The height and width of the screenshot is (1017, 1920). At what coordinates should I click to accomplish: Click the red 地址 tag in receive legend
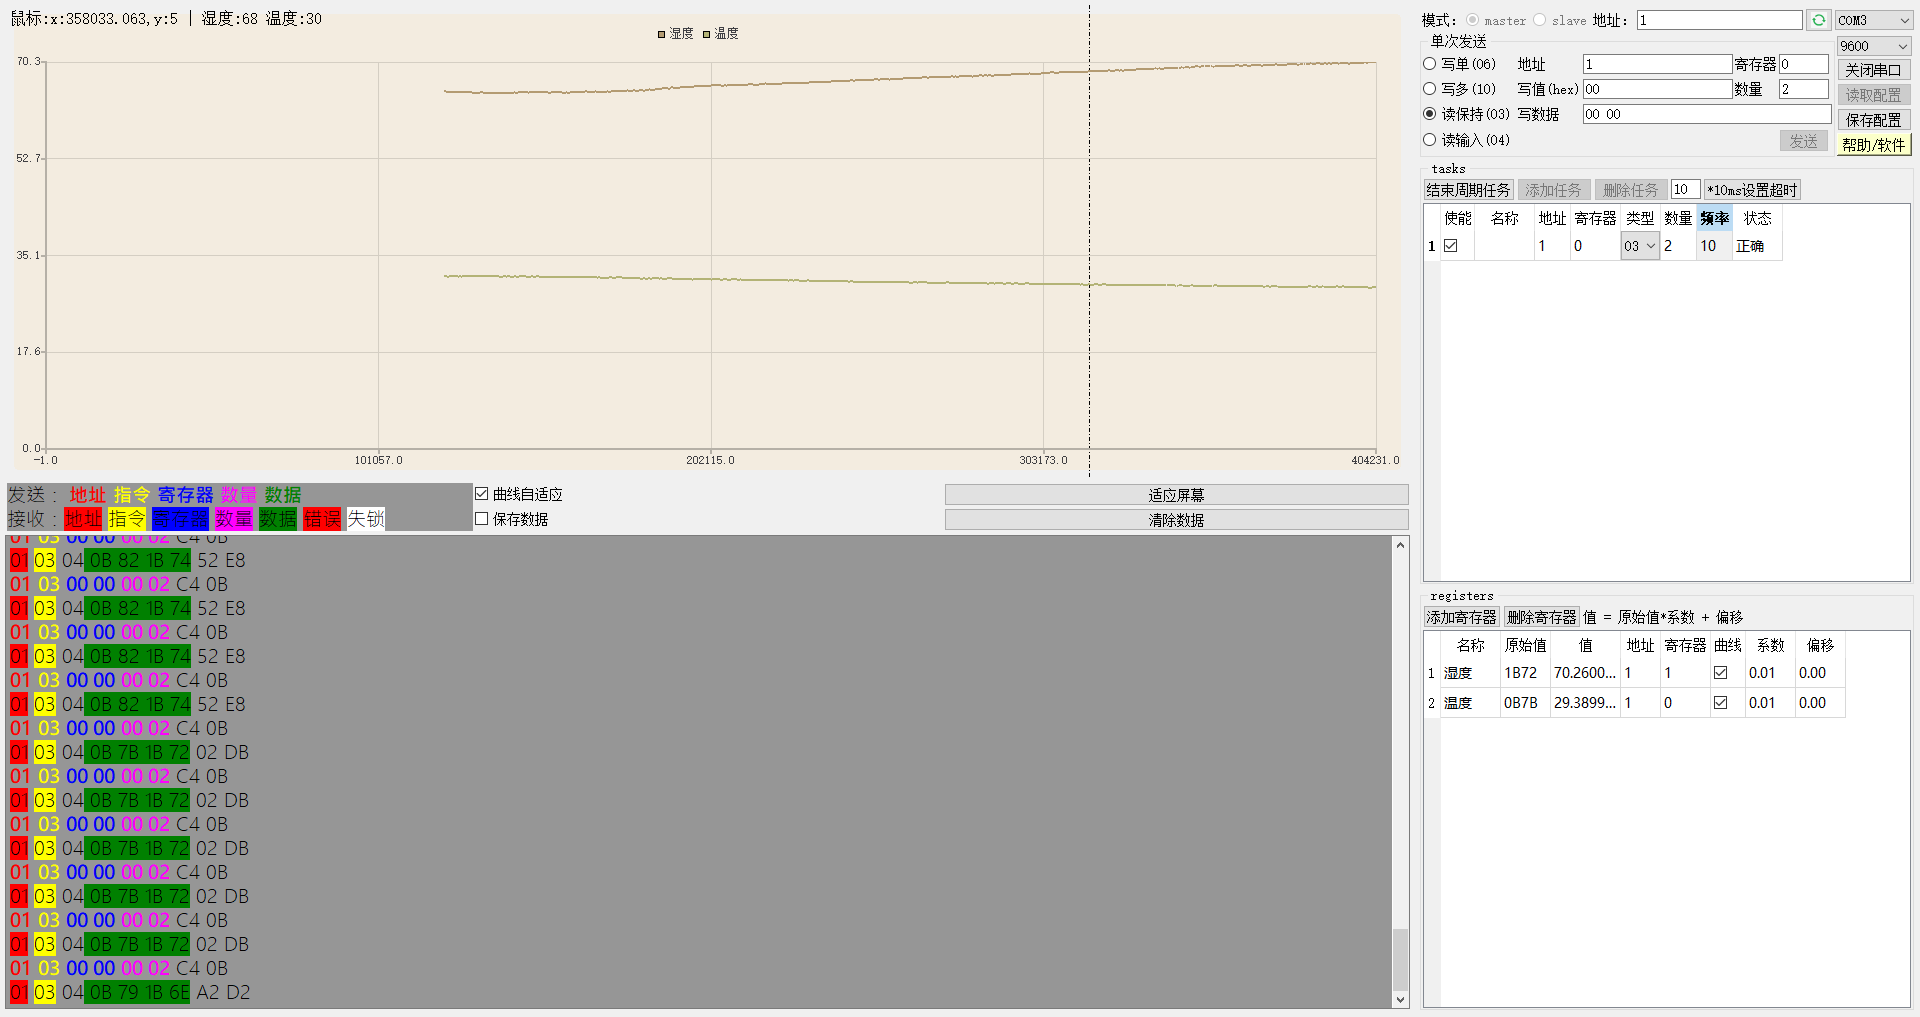[83, 518]
